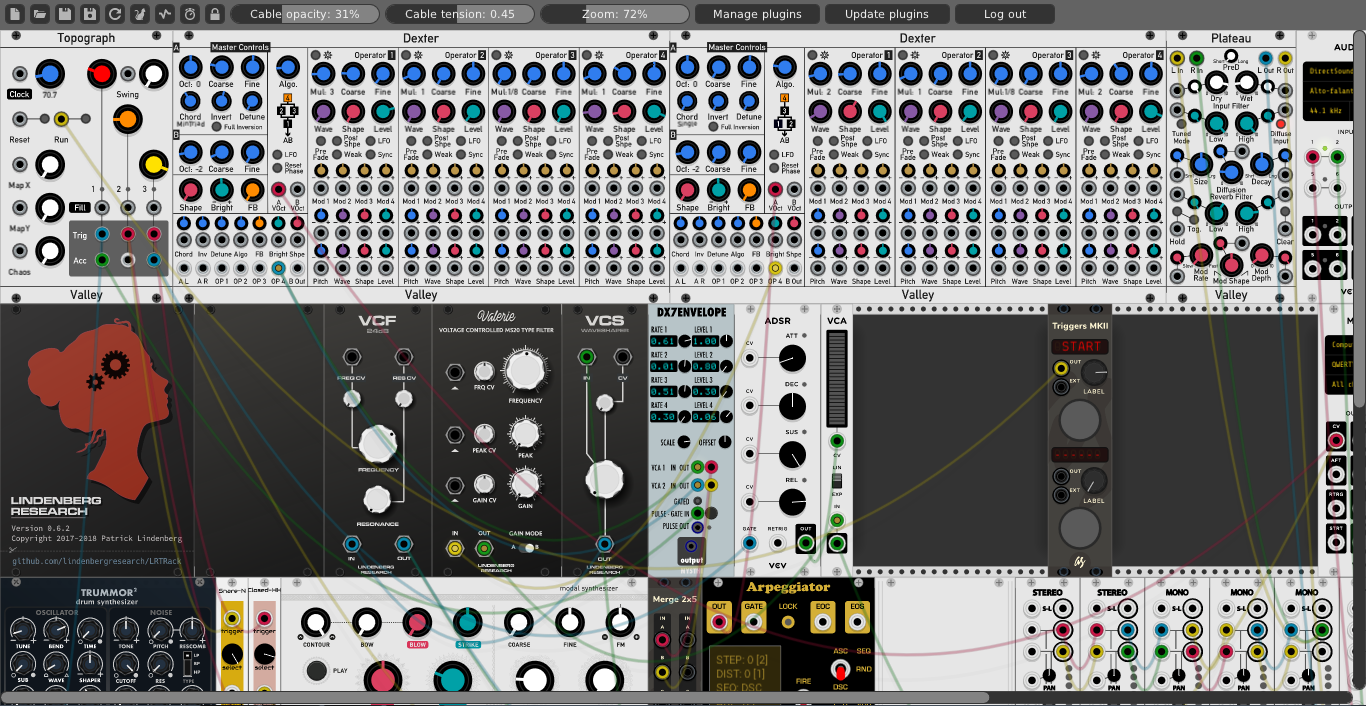Toggle Full Inversion on the left Dexter
Image resolution: width=1366 pixels, height=706 pixels.
pos(216,127)
